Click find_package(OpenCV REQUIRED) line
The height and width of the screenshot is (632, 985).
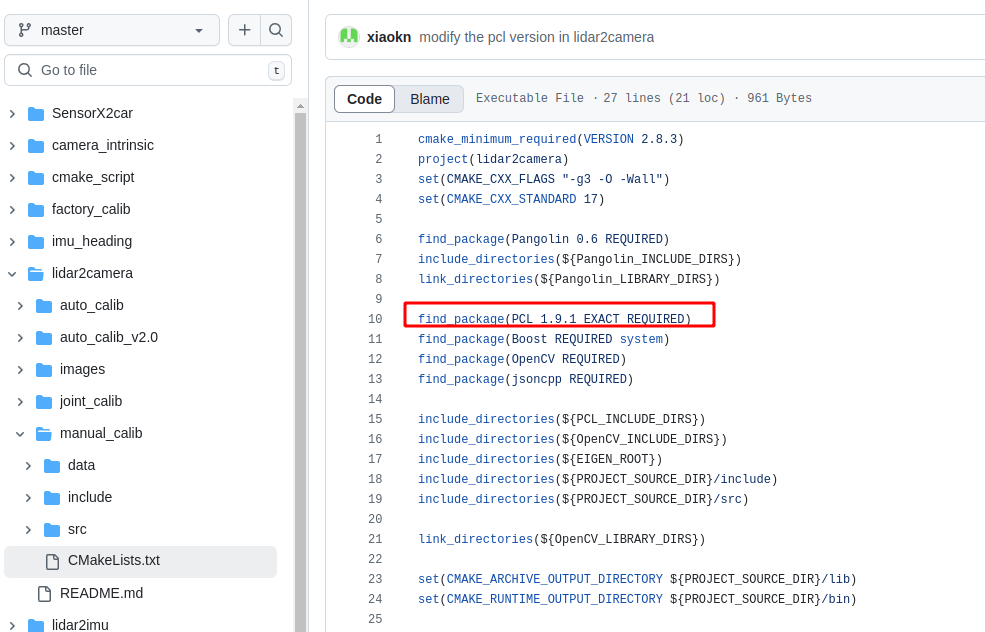click(522, 359)
